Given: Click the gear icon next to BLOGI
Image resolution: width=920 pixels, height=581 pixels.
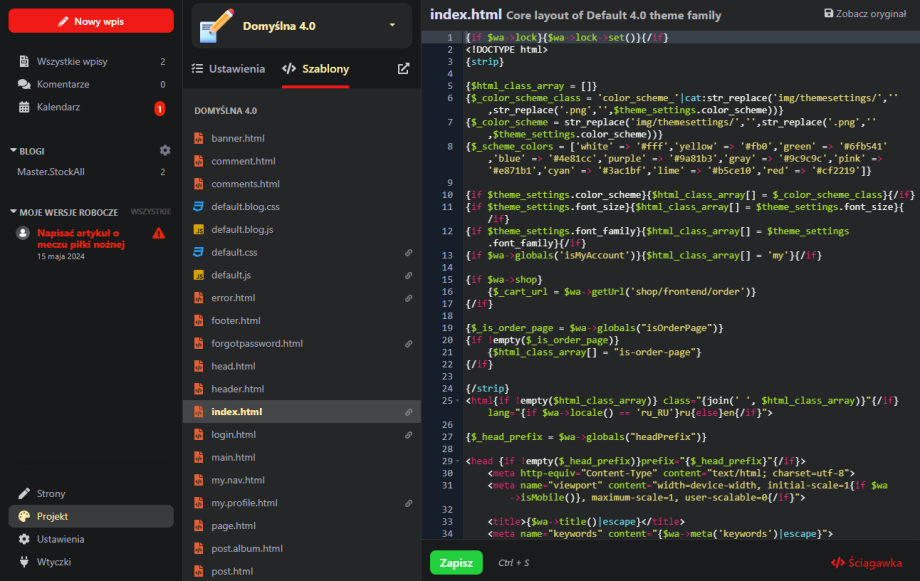Looking at the screenshot, I should pos(165,150).
